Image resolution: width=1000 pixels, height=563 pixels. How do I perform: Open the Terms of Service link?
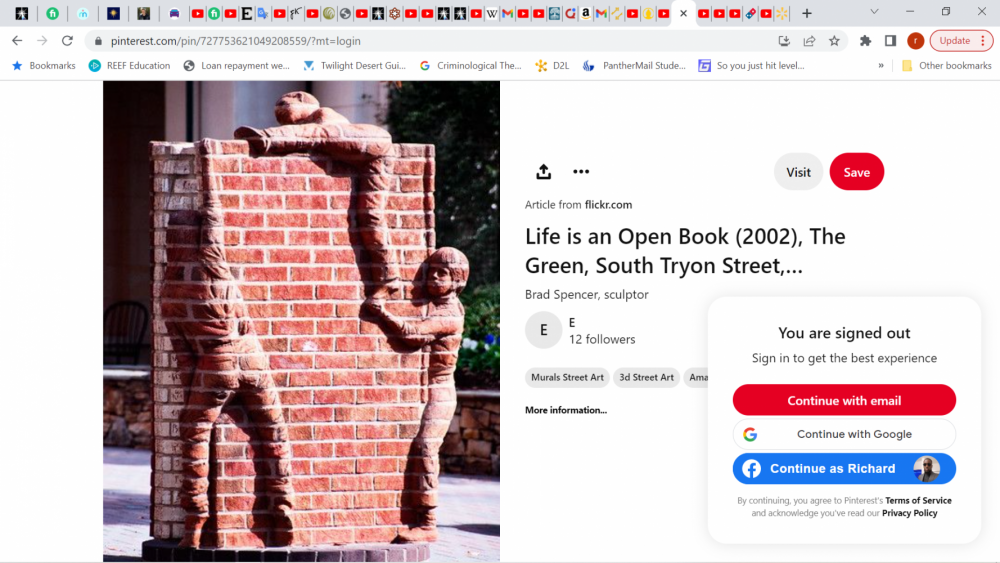tap(918, 501)
